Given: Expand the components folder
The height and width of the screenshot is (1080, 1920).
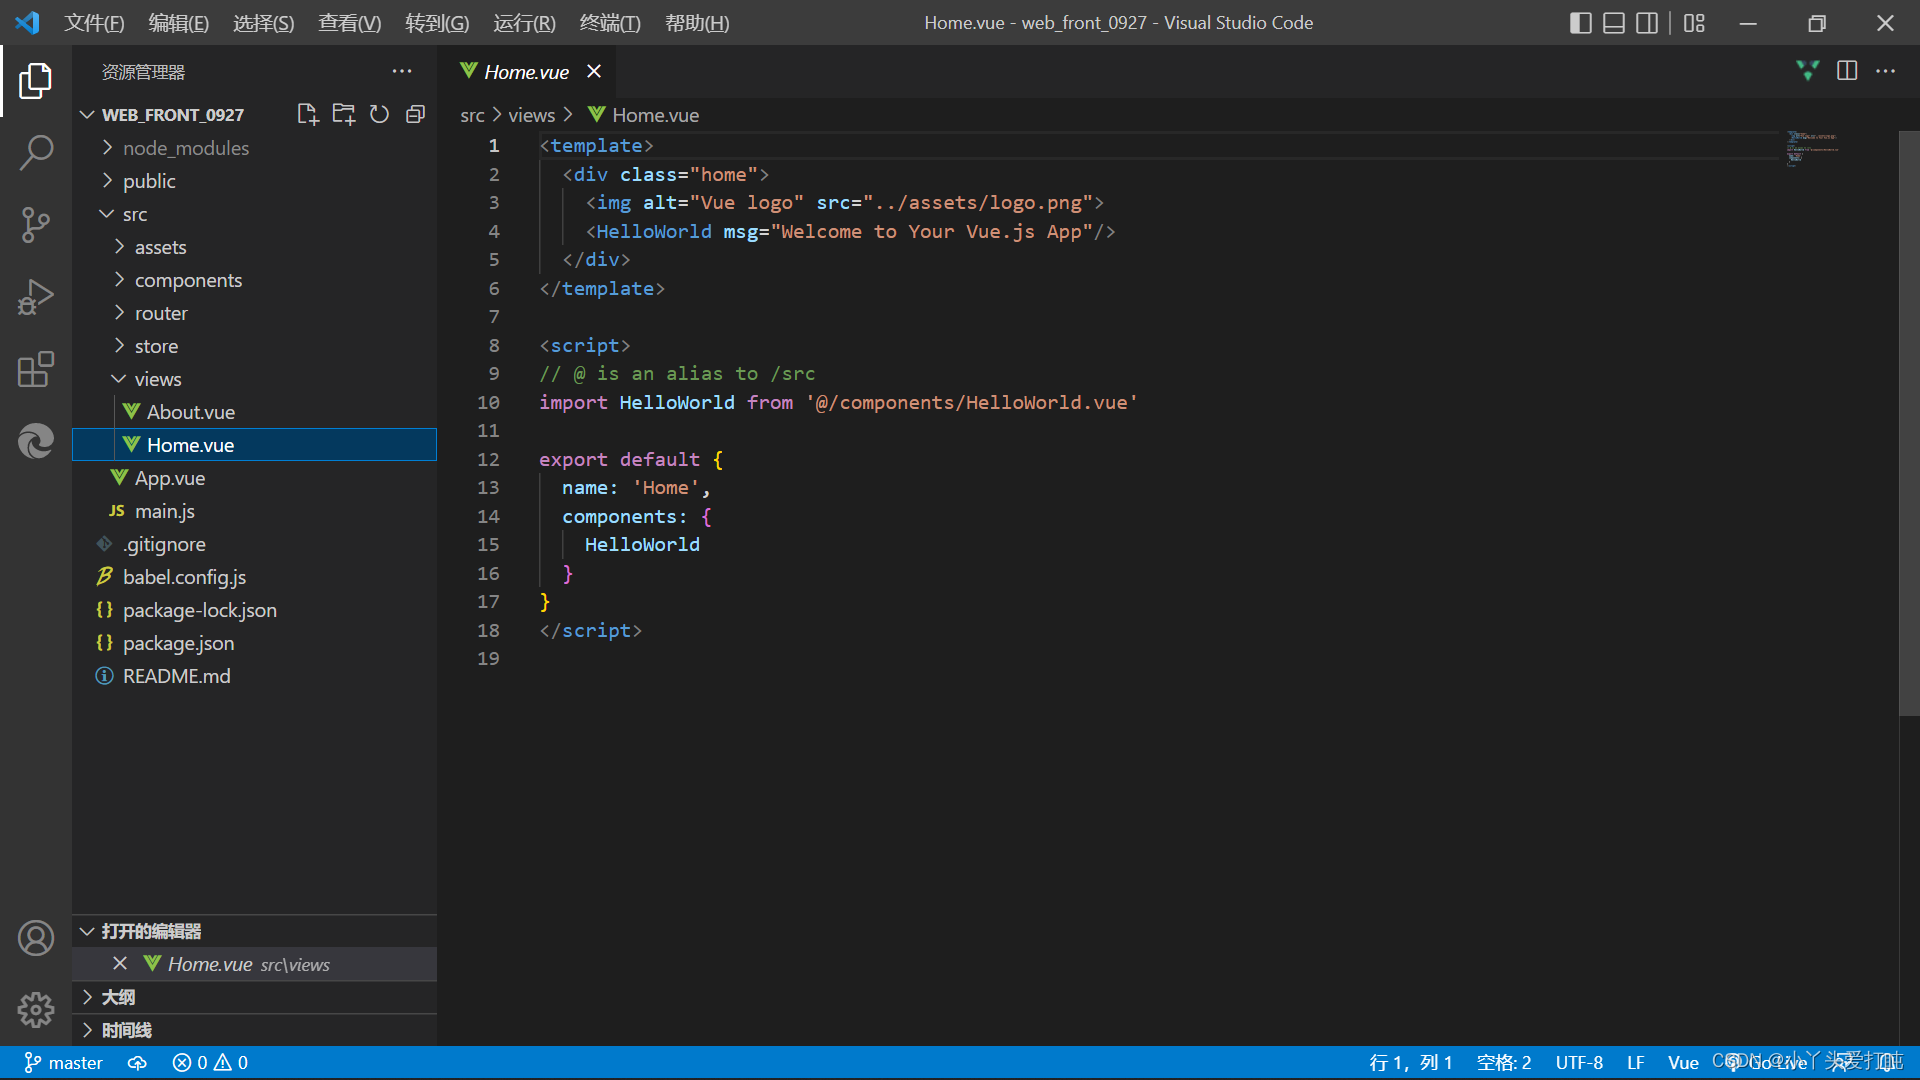Looking at the screenshot, I should (x=119, y=280).
